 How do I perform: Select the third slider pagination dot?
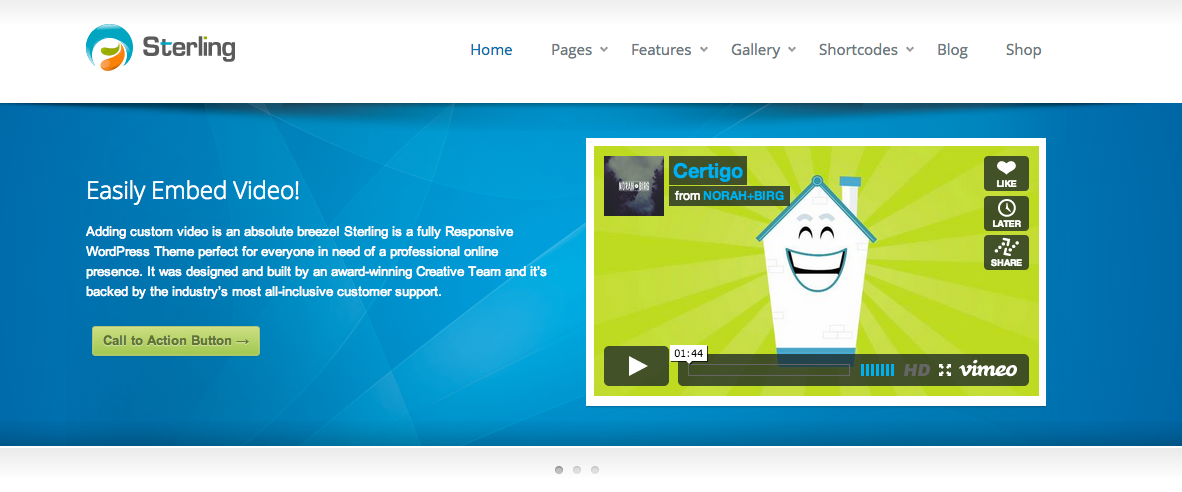pyautogui.click(x=595, y=469)
